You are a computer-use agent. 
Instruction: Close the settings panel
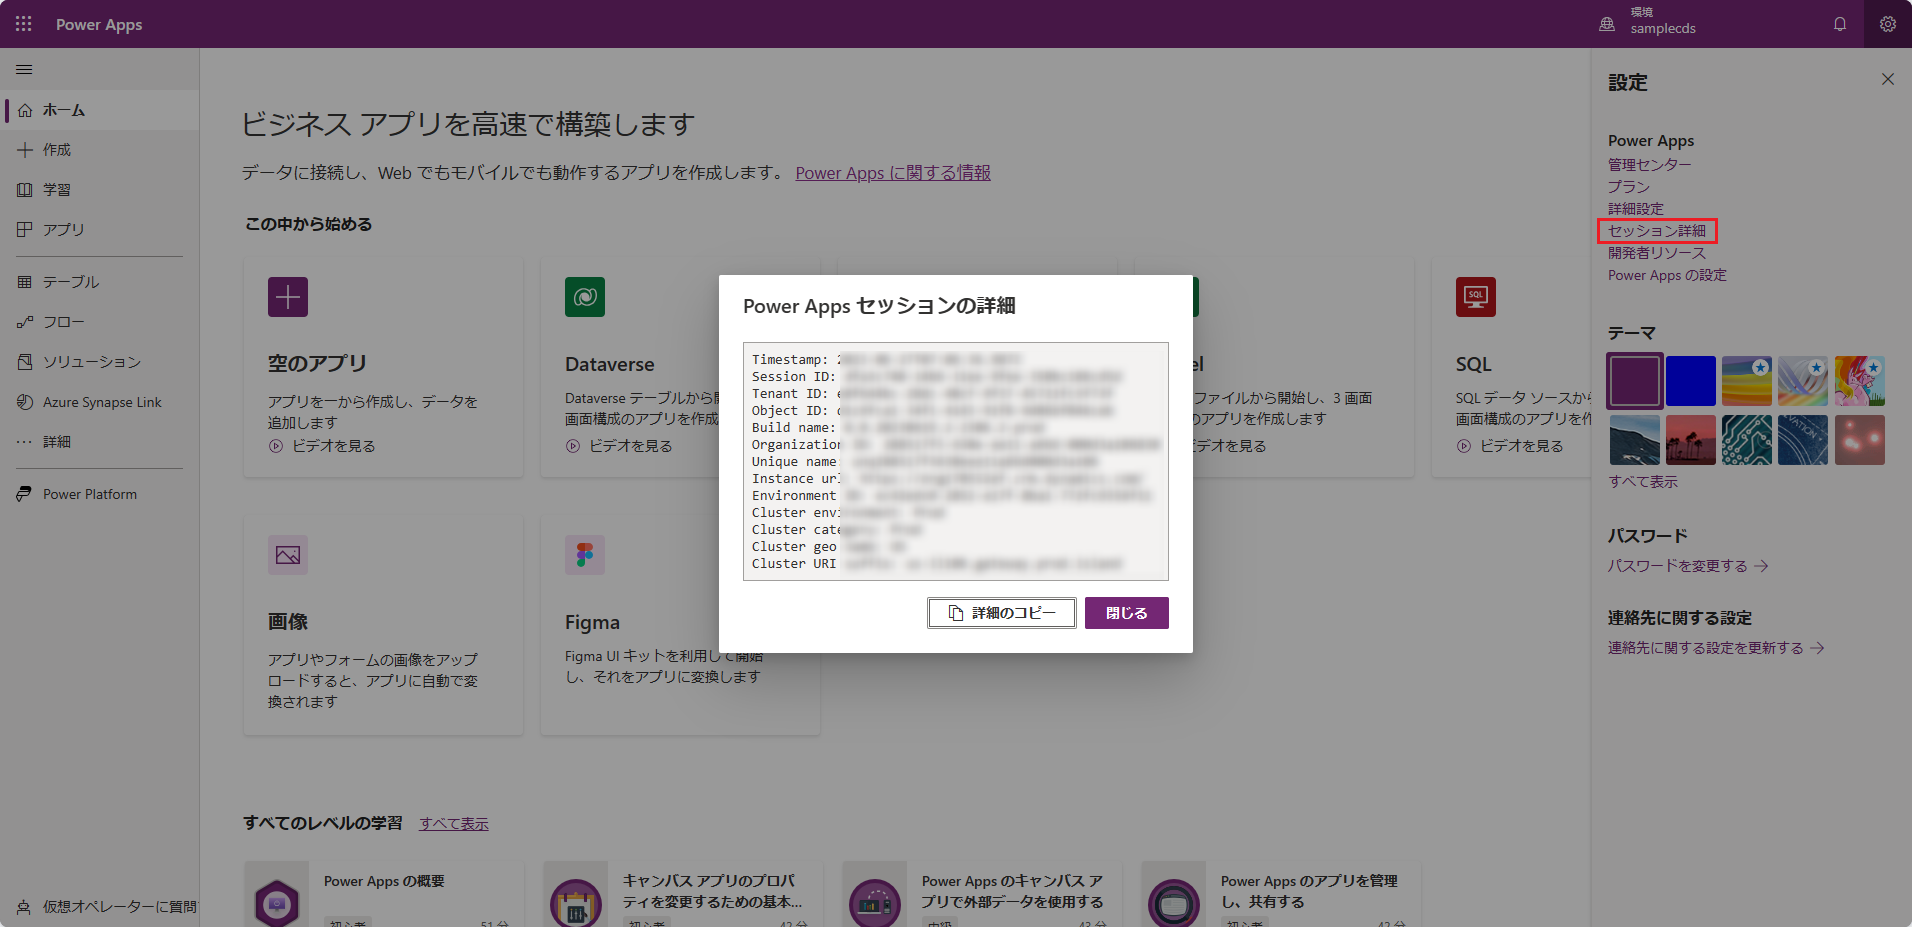(1887, 79)
